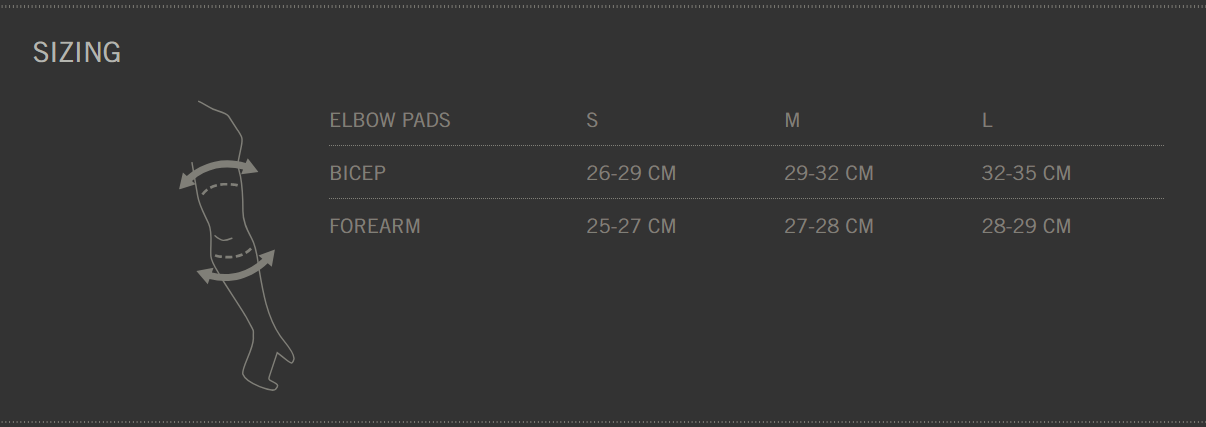Click the 26-29 CM bicep value

click(631, 173)
